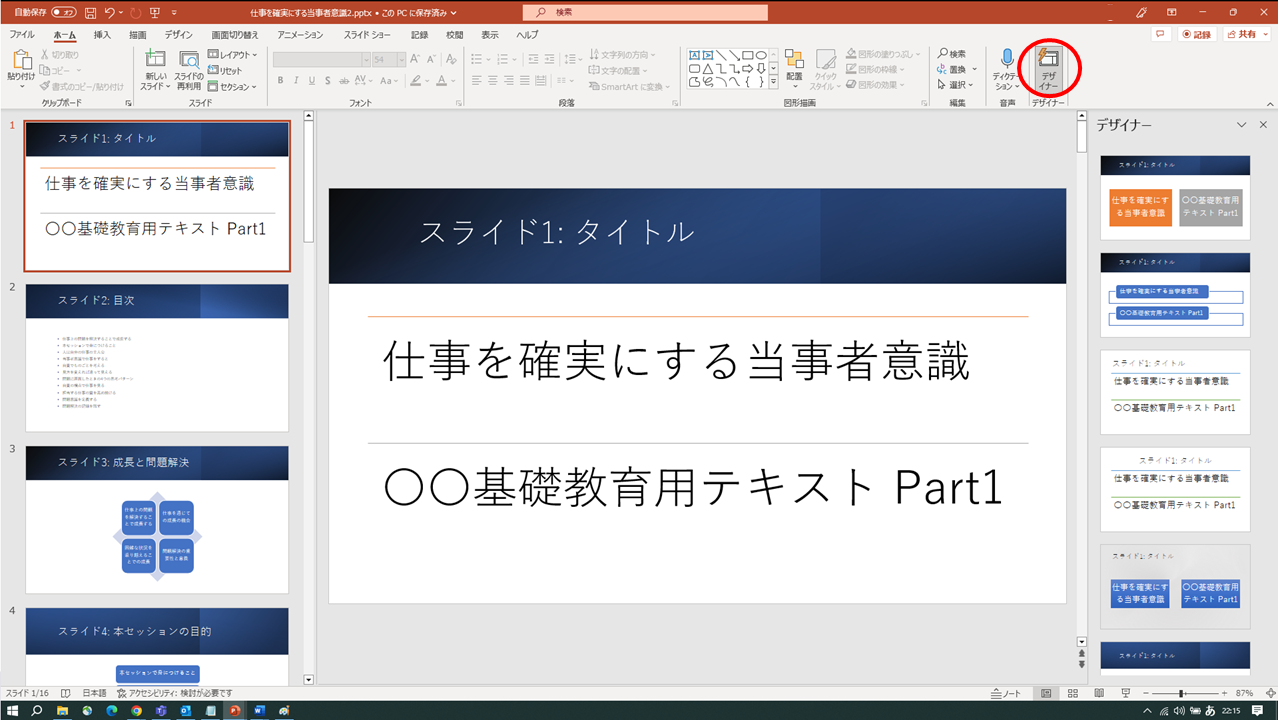Viewport: 1280px width, 720px height.
Task: Click language indicator 日本語 in status bar
Action: click(94, 693)
